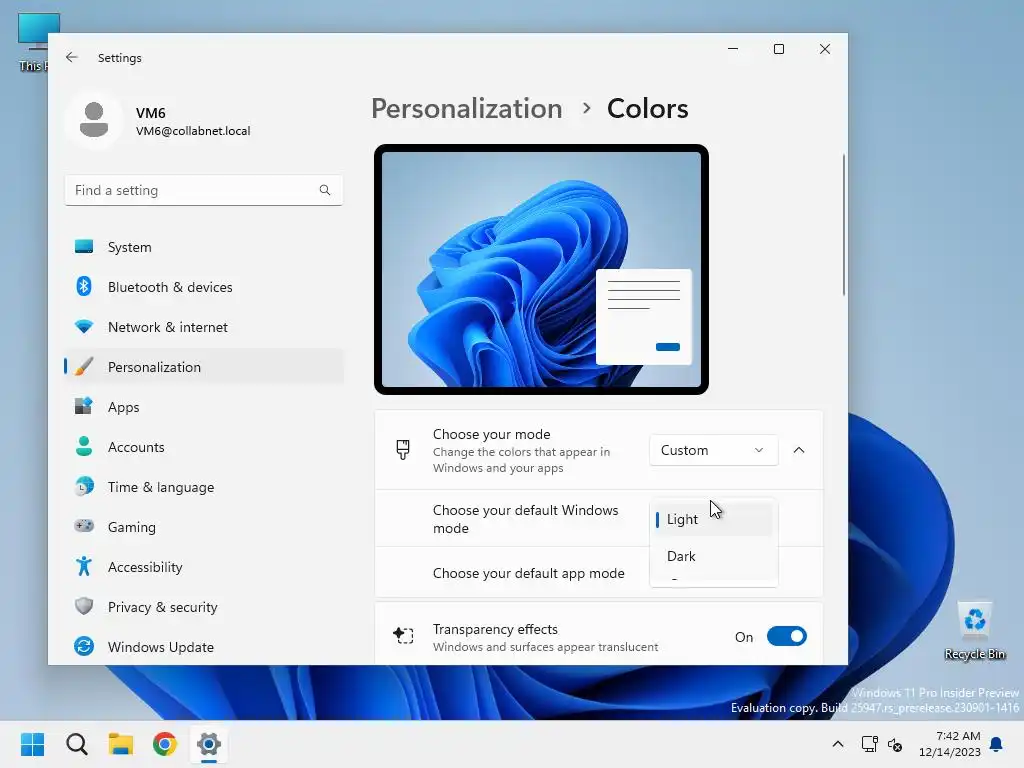Screen dimensions: 1024x768
Task: Open File Explorer from the taskbar
Action: [121, 744]
